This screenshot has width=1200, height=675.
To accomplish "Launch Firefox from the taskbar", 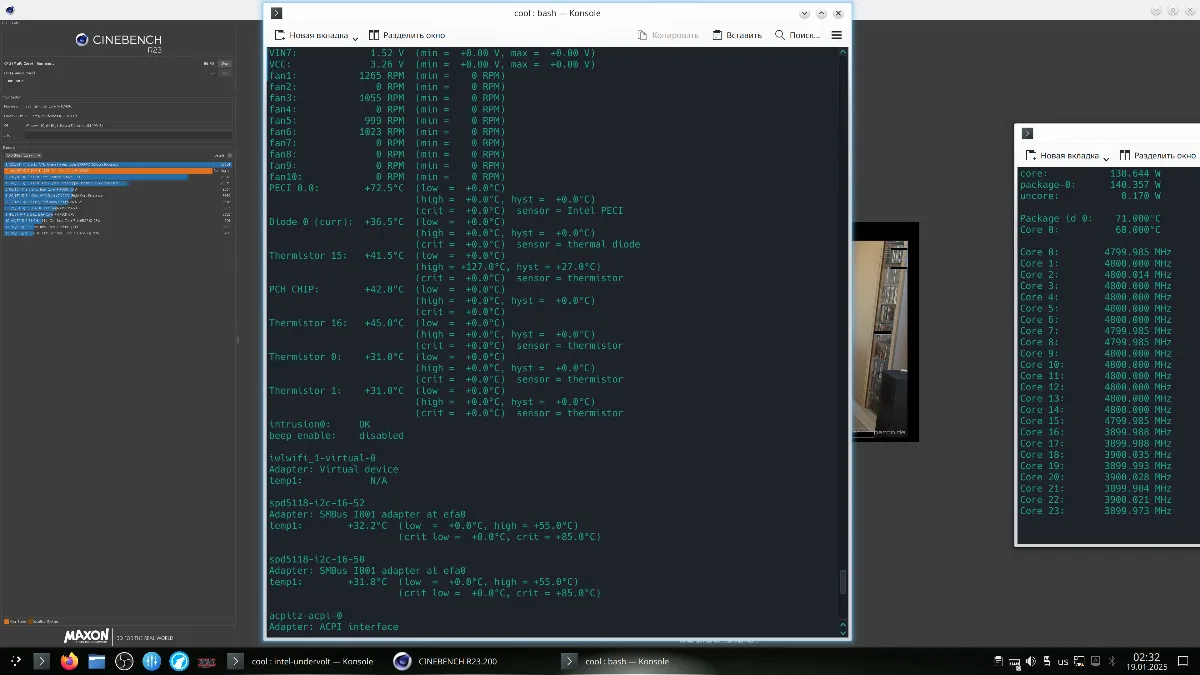I will click(x=69, y=661).
